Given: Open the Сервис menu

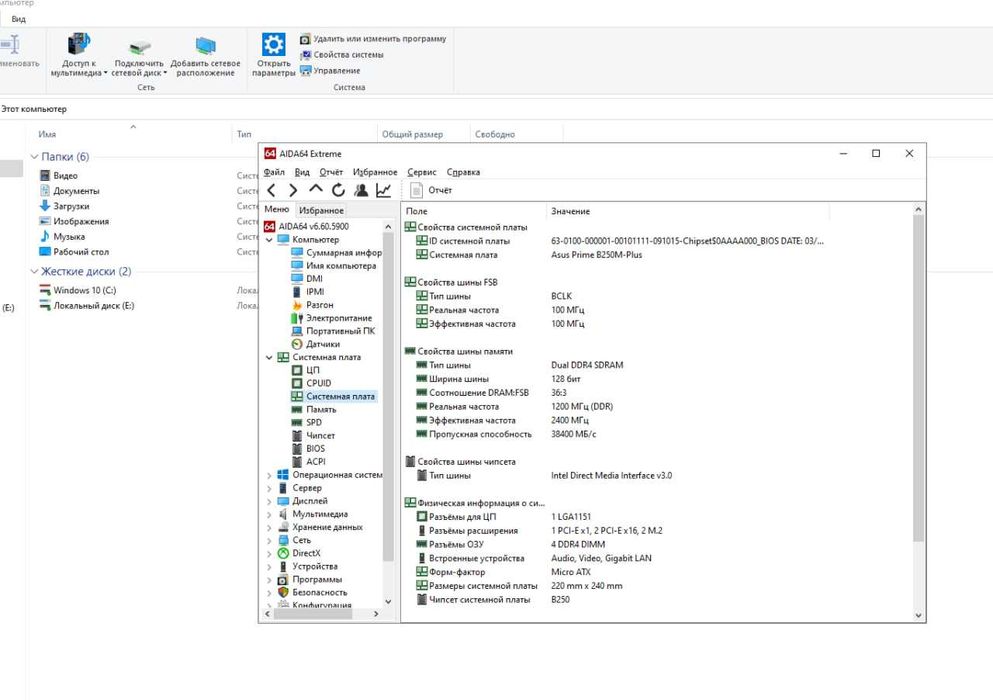Looking at the screenshot, I should [x=422, y=172].
